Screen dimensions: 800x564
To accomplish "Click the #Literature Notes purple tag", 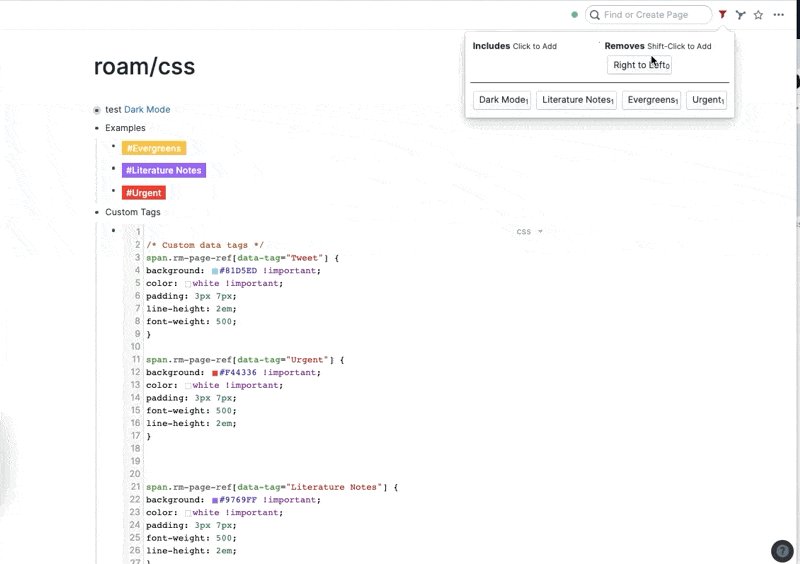I will [x=164, y=170].
